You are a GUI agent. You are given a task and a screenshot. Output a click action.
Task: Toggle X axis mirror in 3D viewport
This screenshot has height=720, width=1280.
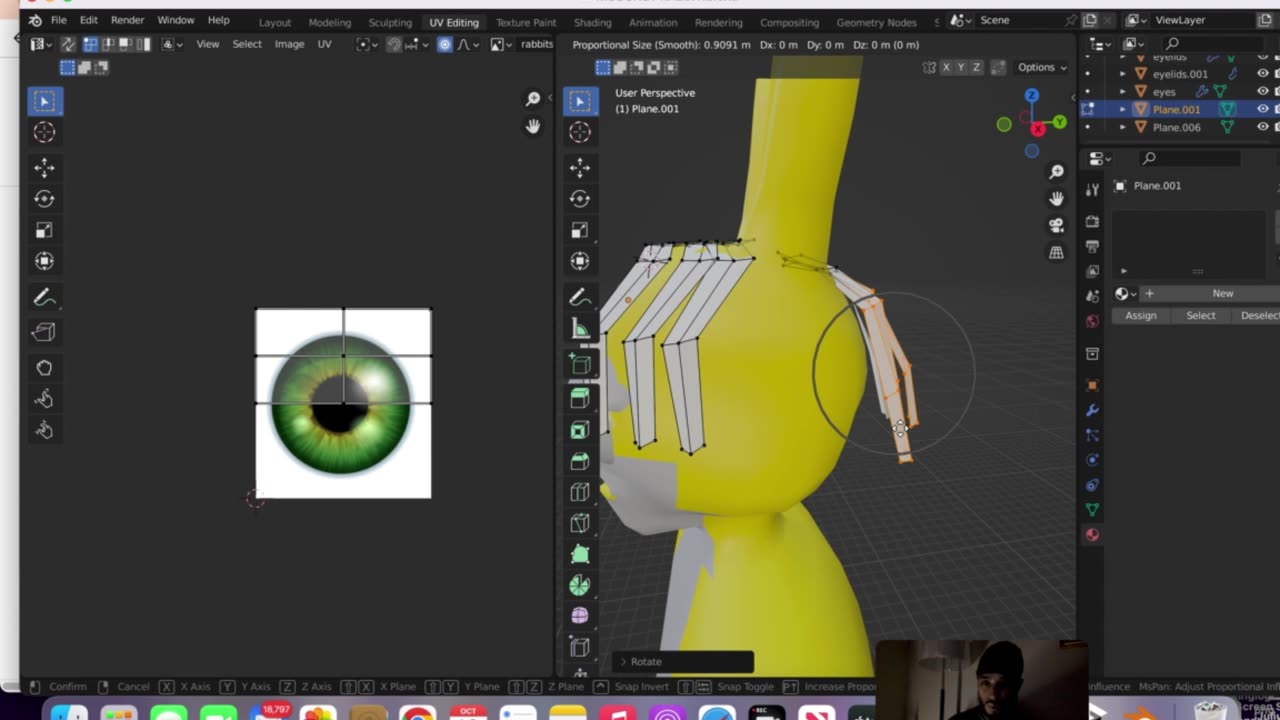(946, 67)
